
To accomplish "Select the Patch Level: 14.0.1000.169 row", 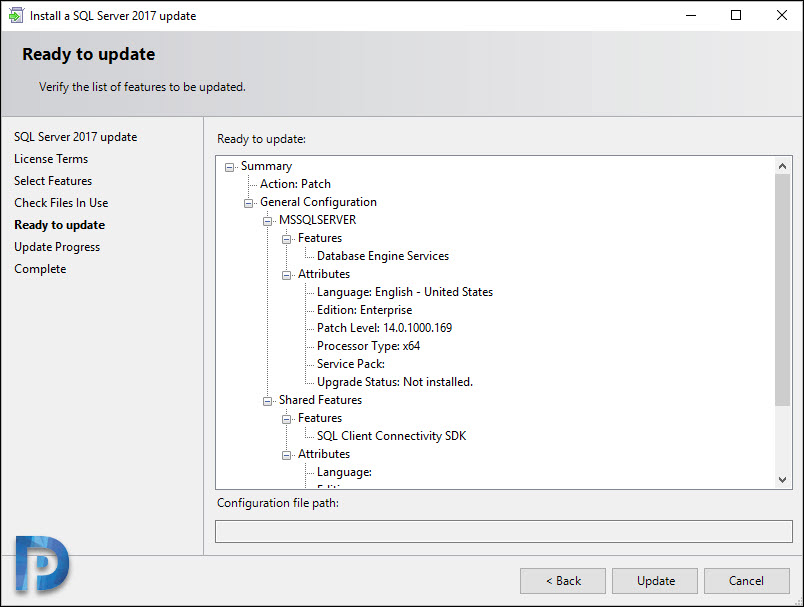I will point(385,328).
